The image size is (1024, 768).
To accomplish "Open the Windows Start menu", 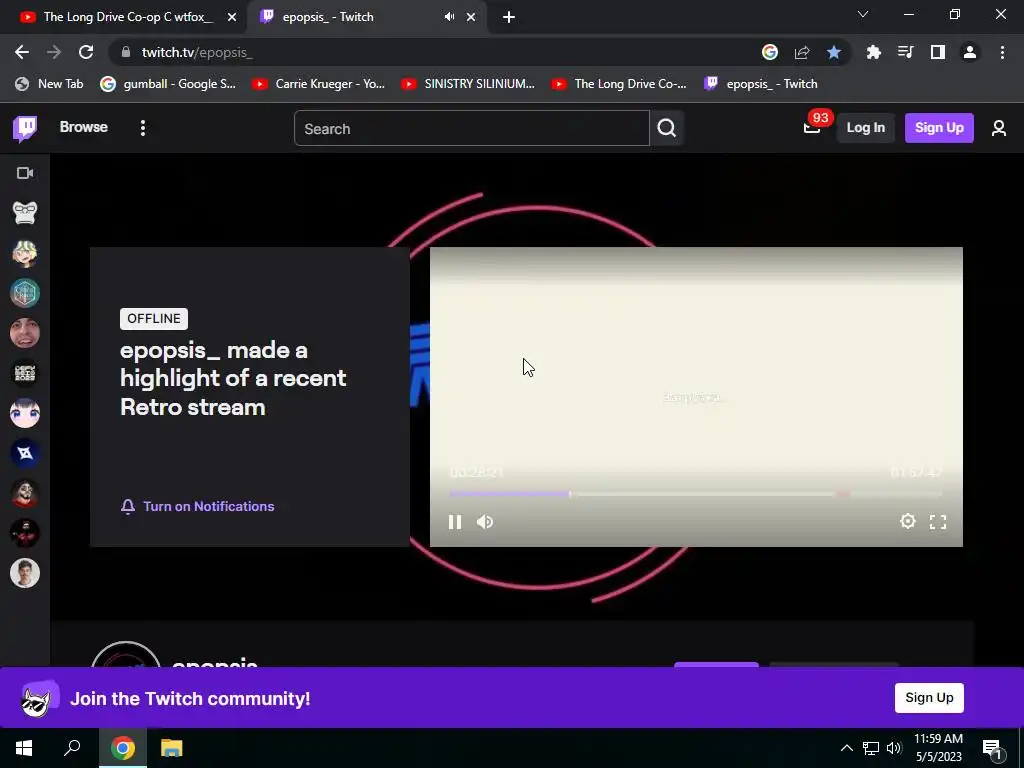I will click(x=24, y=748).
